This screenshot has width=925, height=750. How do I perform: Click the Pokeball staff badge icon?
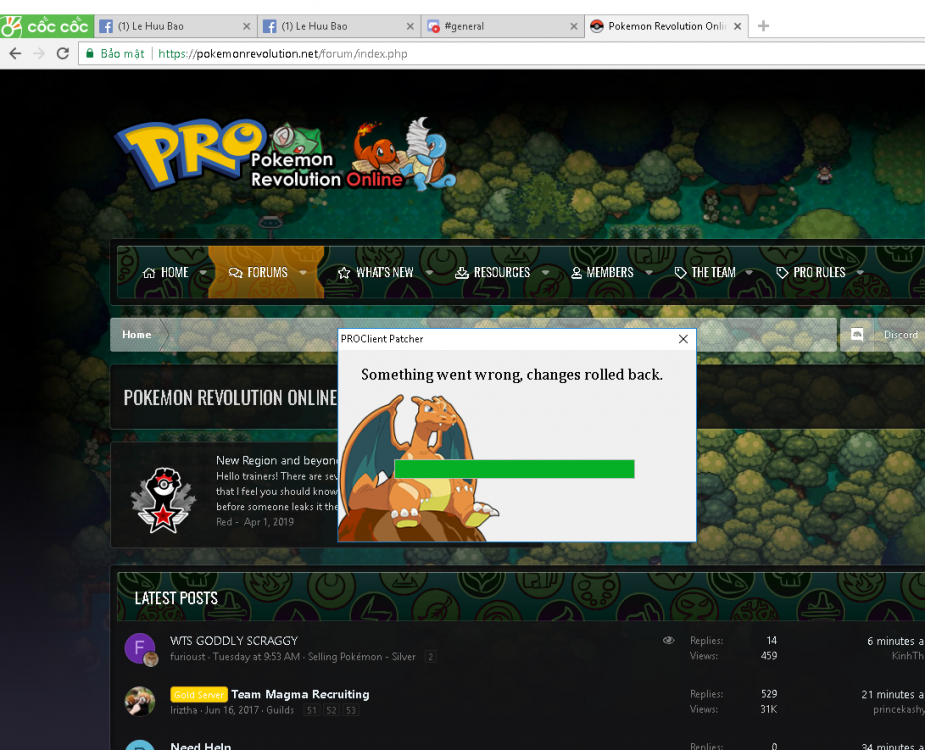164,497
